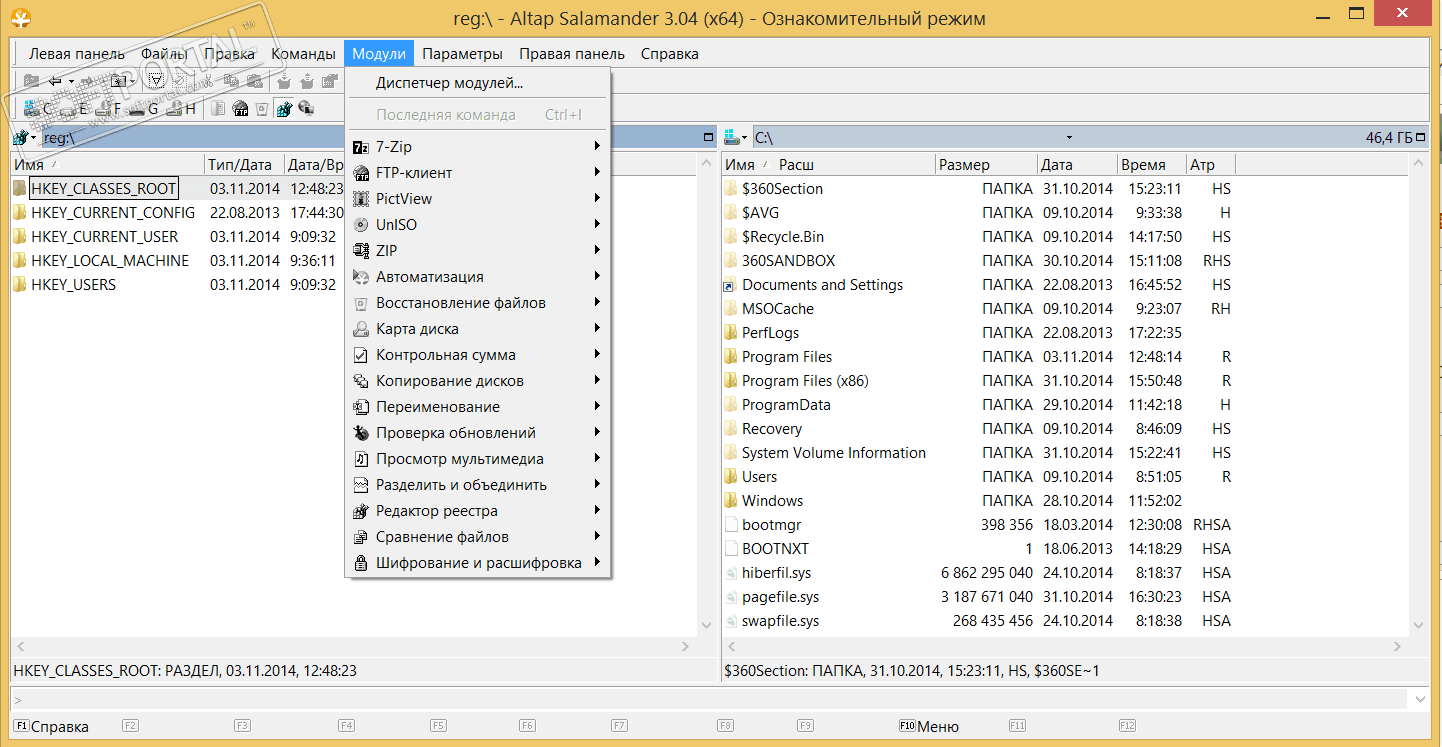The image size is (1442, 747).
Task: Click the FTP client icon in drive bar
Action: tap(240, 108)
